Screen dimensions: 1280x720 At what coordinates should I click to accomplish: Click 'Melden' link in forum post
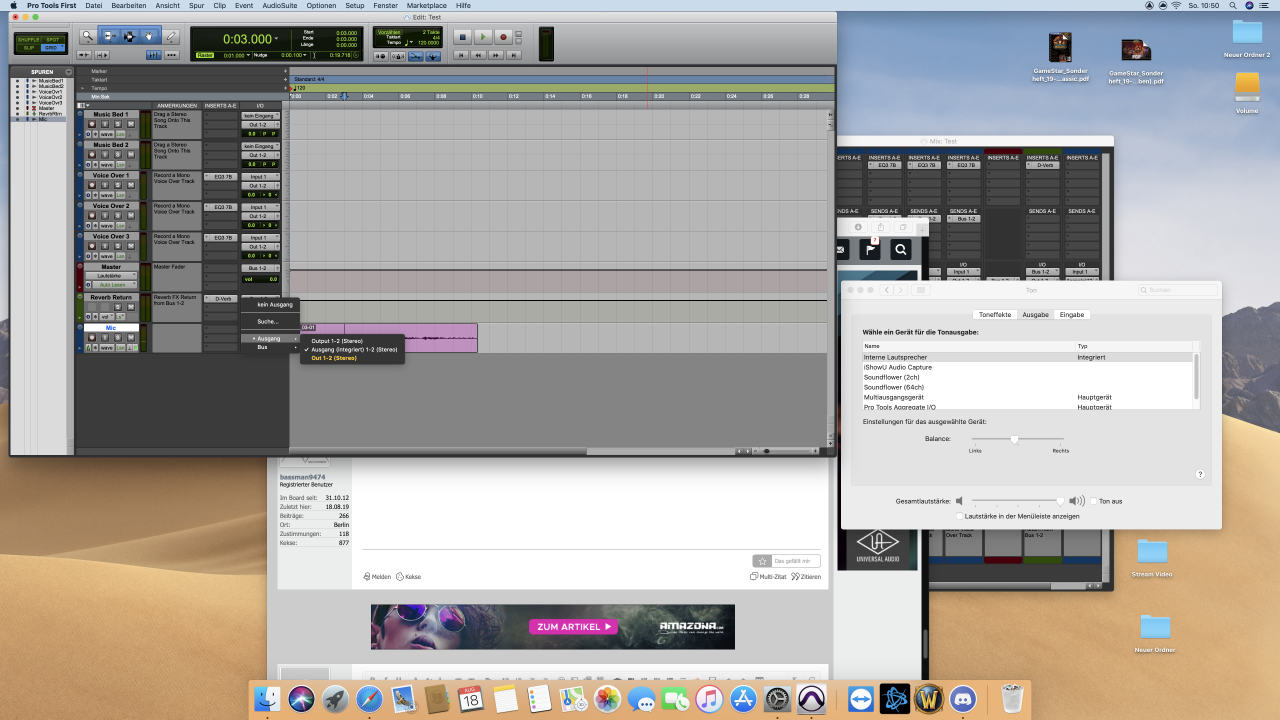point(377,577)
